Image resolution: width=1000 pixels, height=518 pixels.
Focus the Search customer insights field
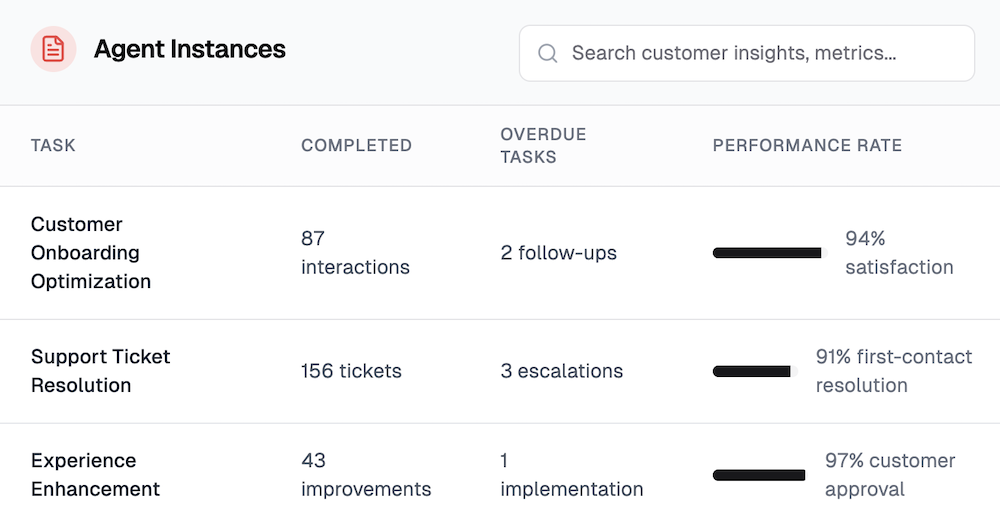[747, 53]
